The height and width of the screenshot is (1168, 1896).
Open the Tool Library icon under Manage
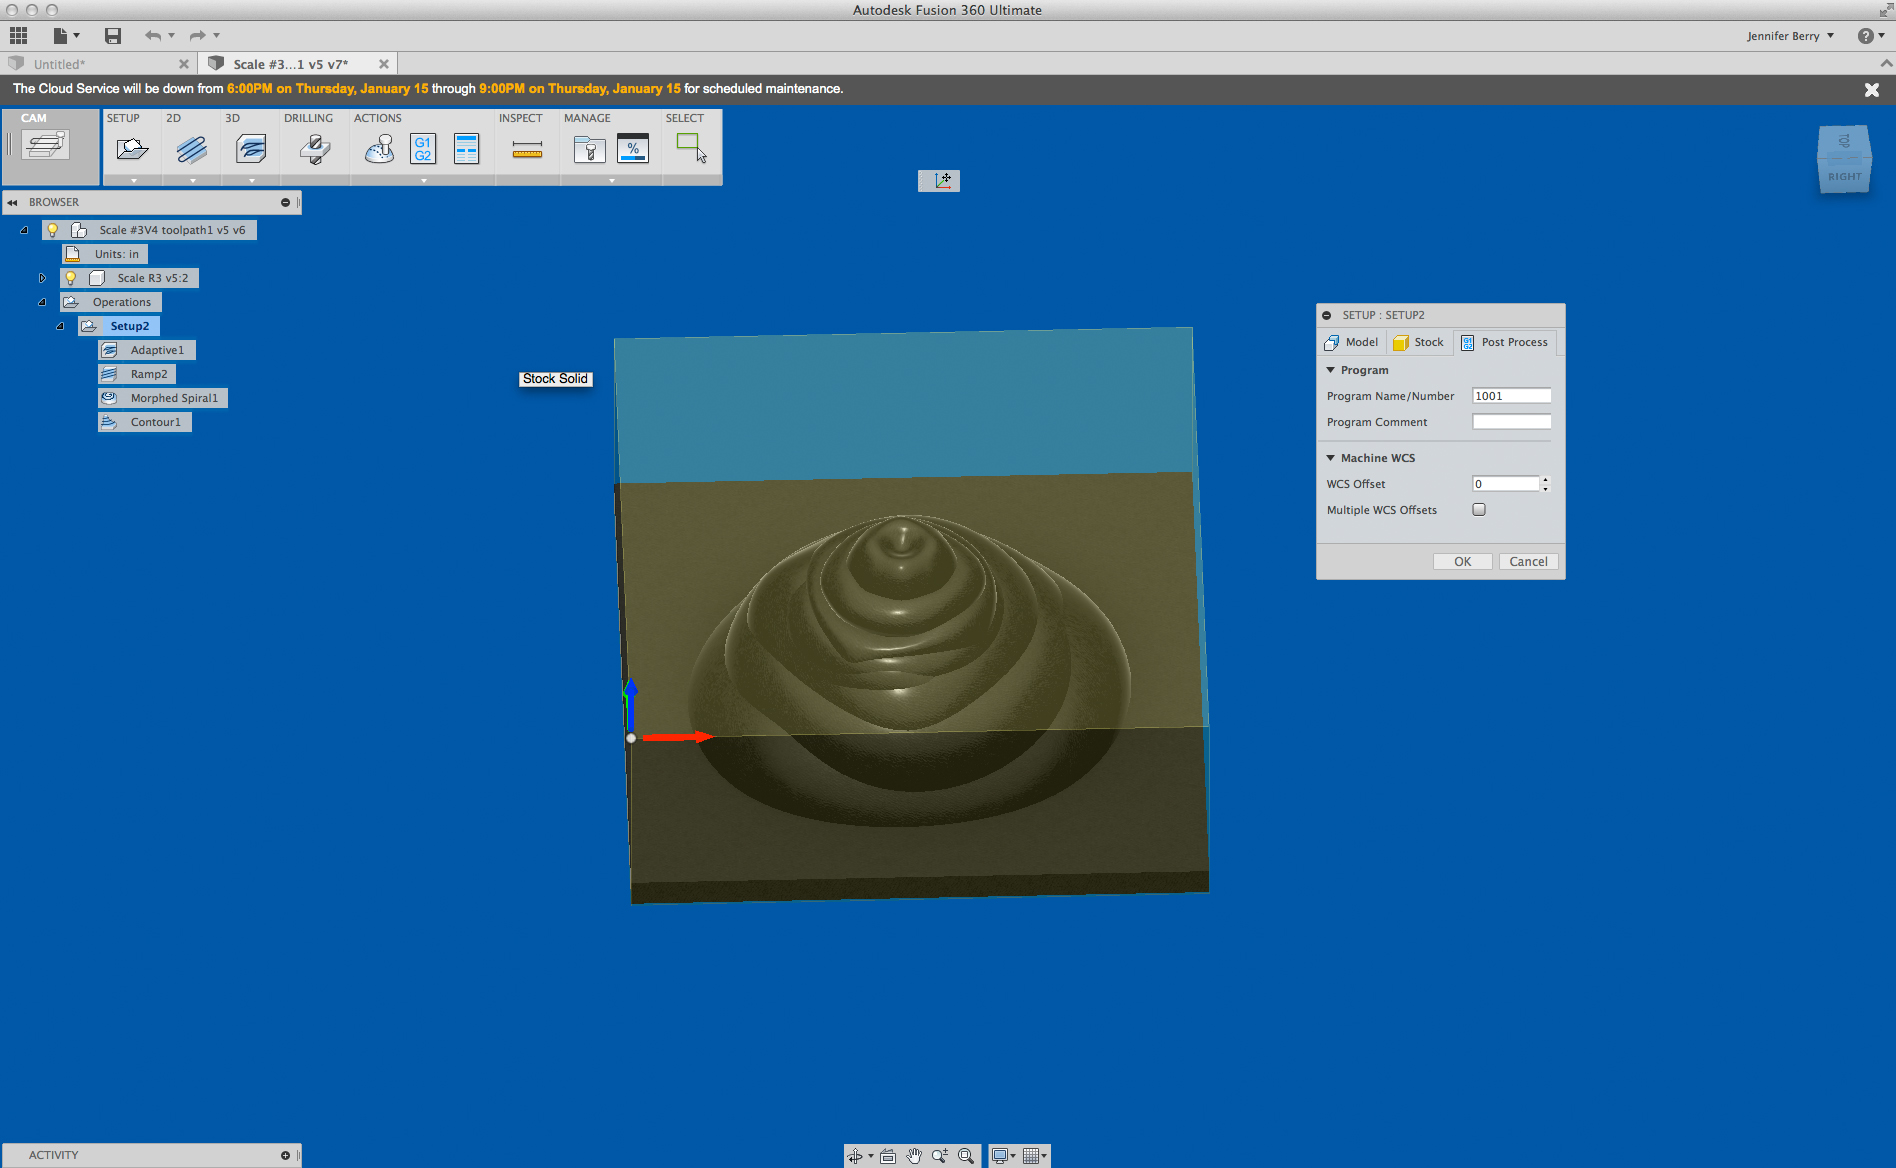tap(589, 148)
